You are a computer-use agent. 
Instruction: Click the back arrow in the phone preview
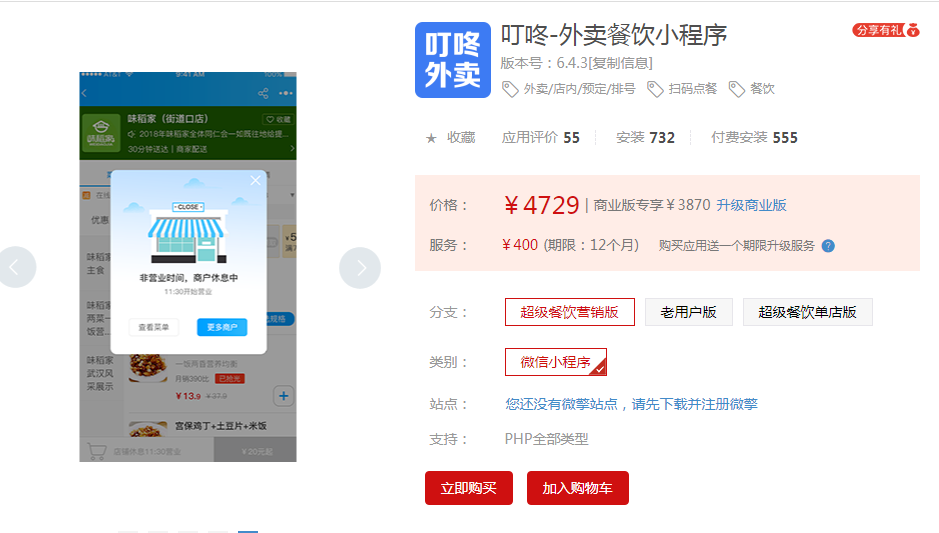[x=84, y=93]
